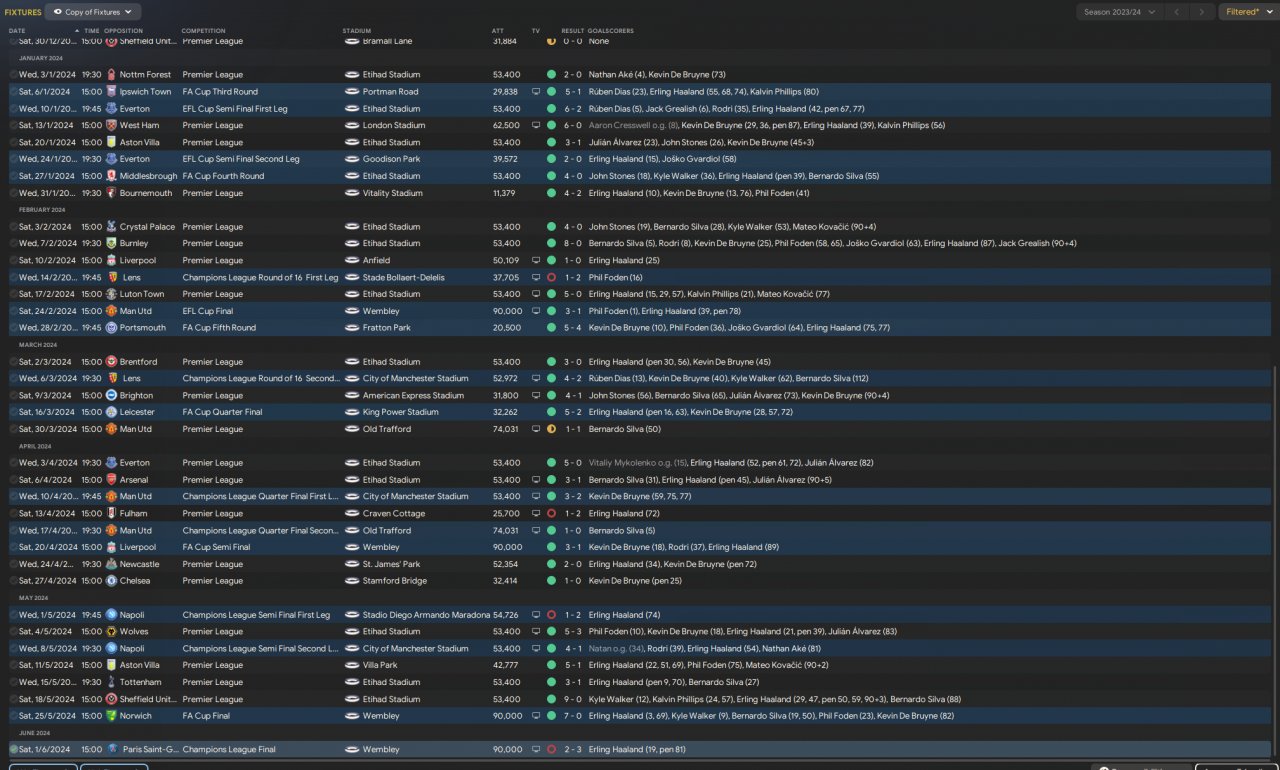Click the TV column header
This screenshot has height=770, width=1280.
point(536,31)
